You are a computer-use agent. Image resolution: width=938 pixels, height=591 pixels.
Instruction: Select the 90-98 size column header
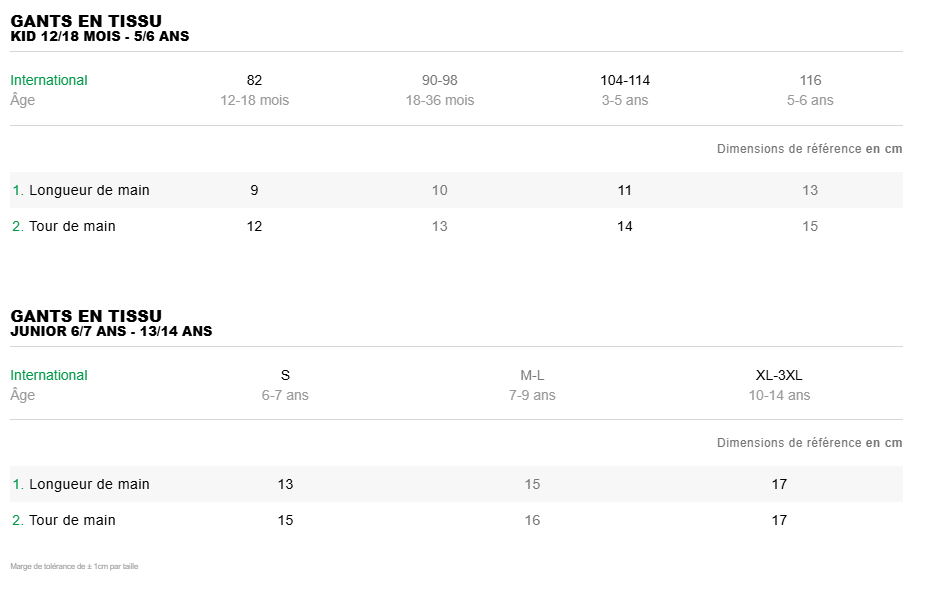click(440, 80)
